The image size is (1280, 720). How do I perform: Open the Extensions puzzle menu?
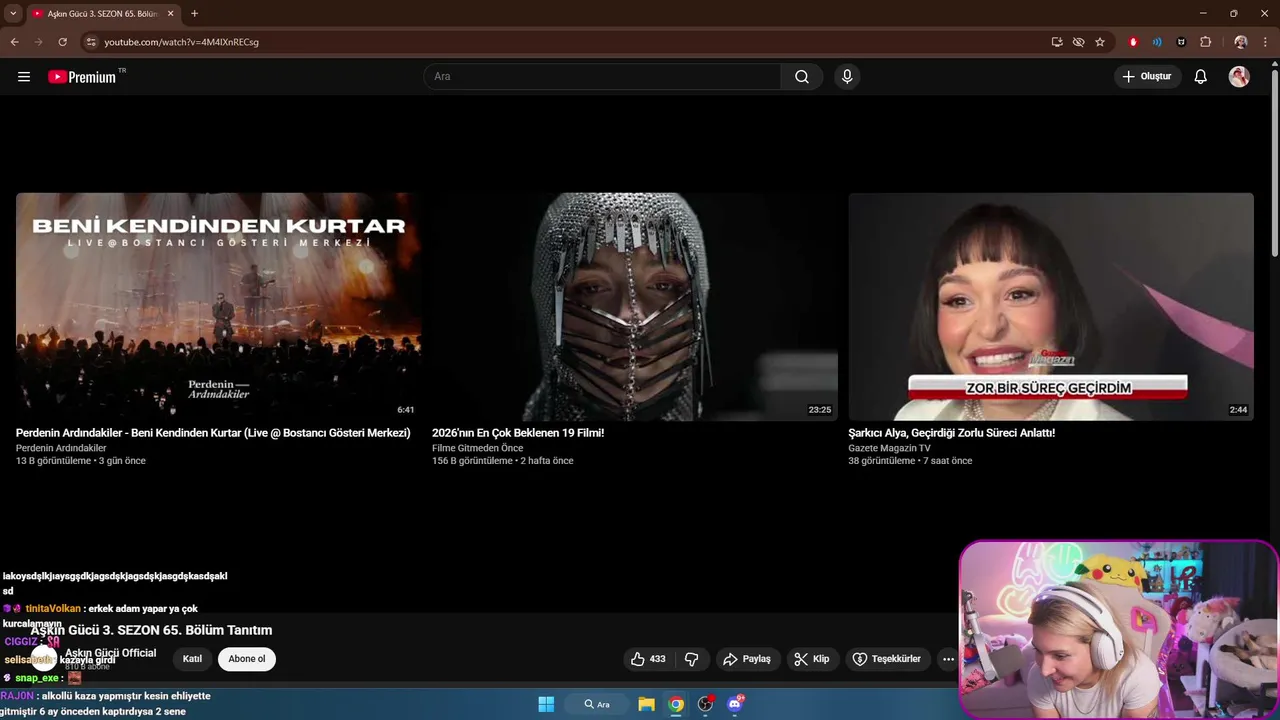coord(1205,42)
